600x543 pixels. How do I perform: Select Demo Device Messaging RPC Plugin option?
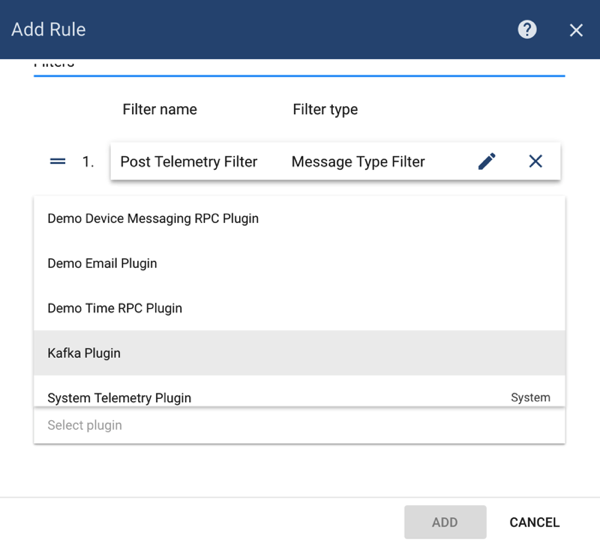153,218
